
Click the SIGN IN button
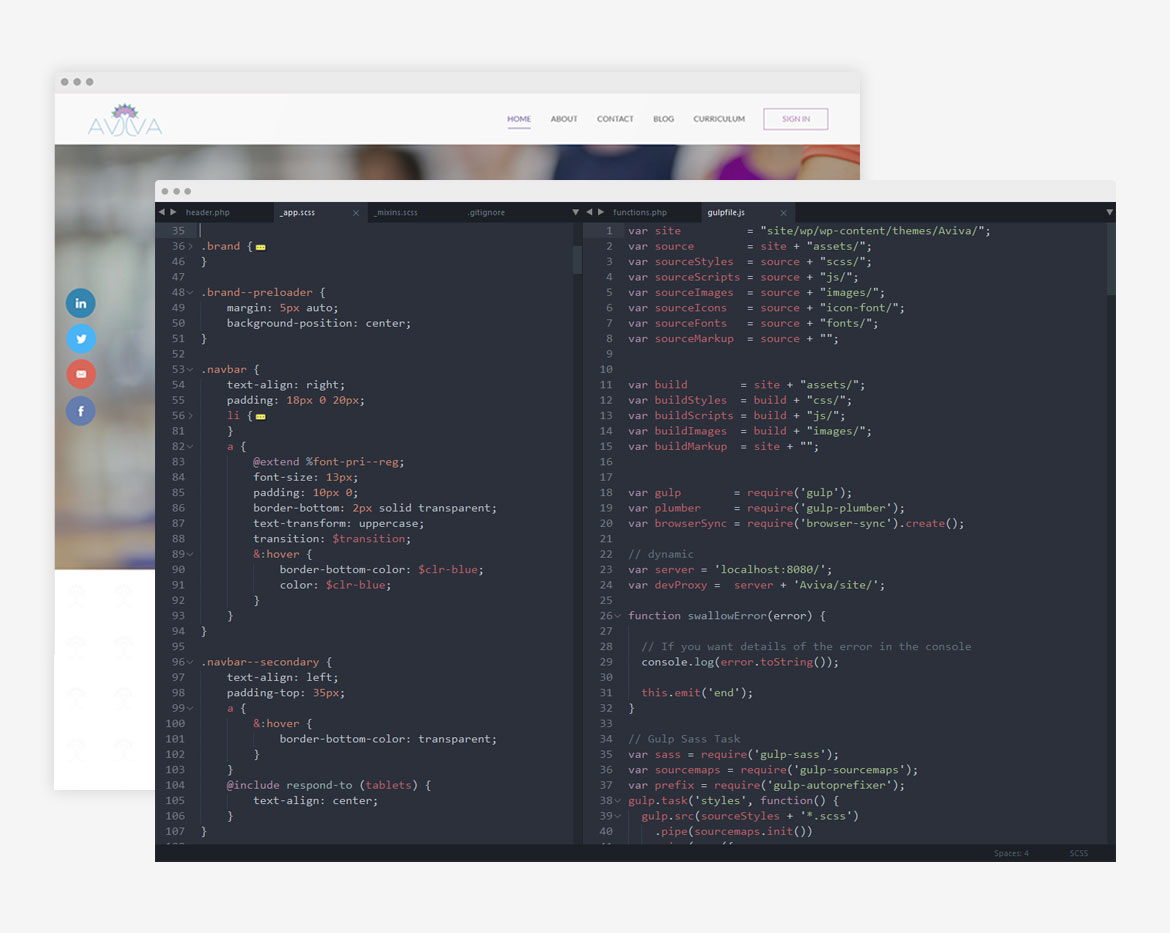795,119
